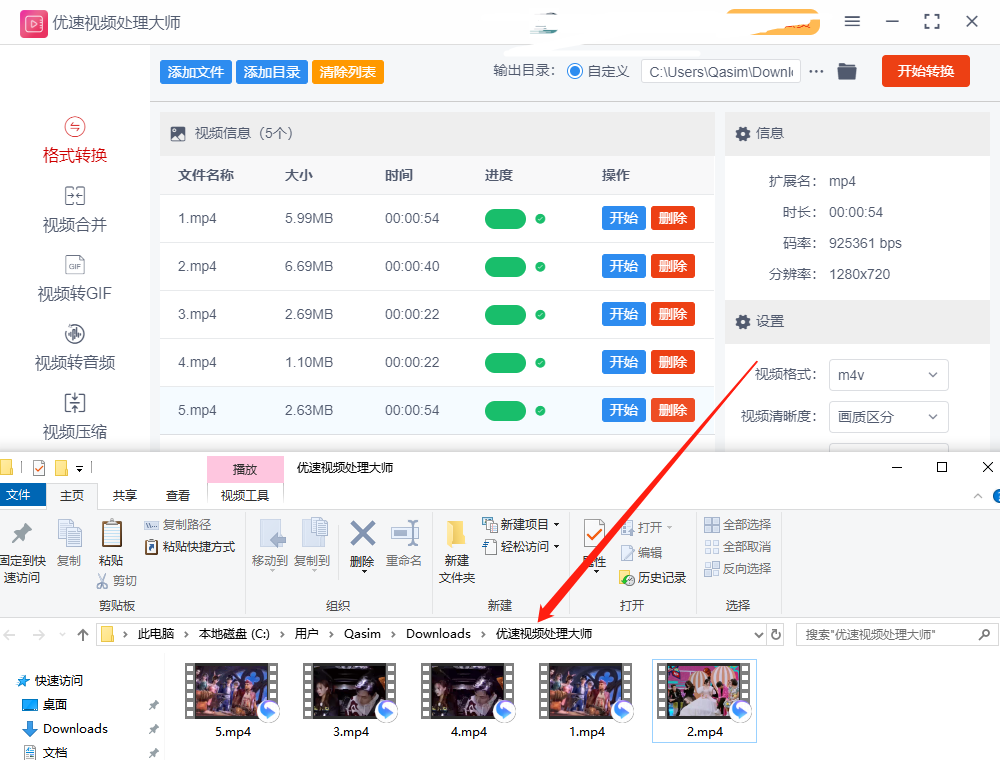Screen dimensions: 1000x760
Task: Select 桌面 in quick access tree
Action: [x=55, y=705]
